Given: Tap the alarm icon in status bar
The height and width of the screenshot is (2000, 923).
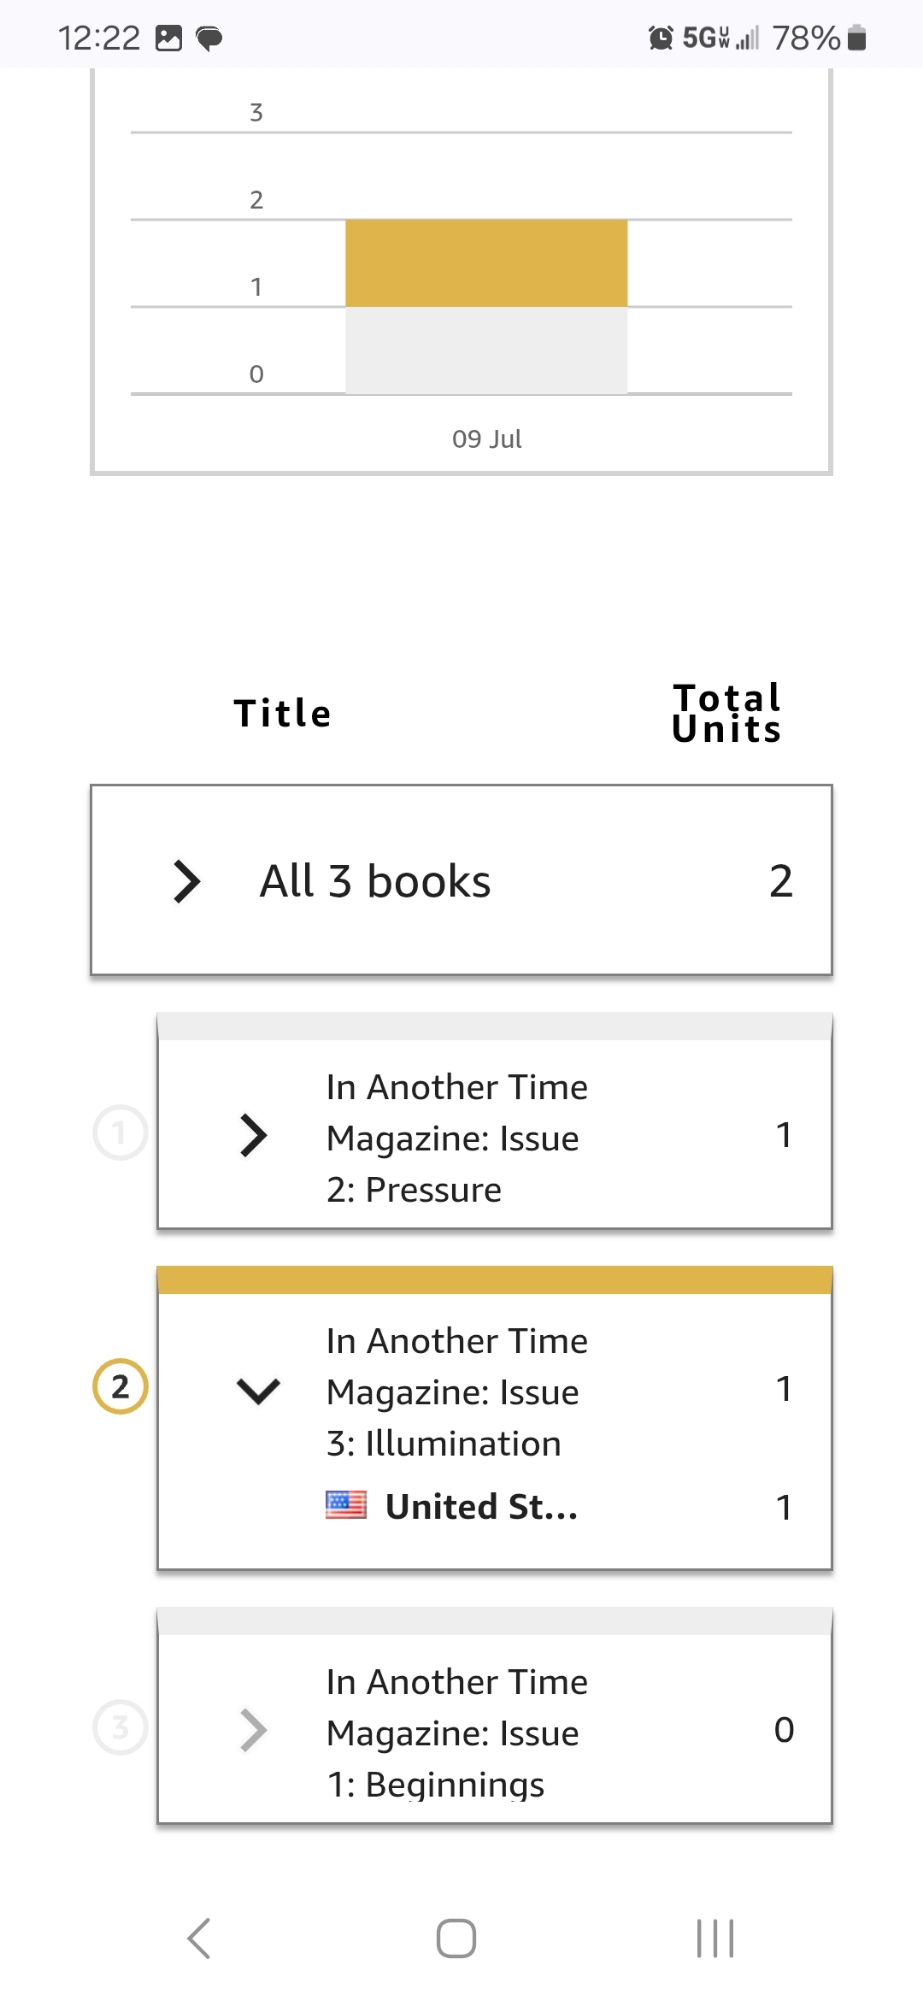Looking at the screenshot, I should [x=661, y=38].
